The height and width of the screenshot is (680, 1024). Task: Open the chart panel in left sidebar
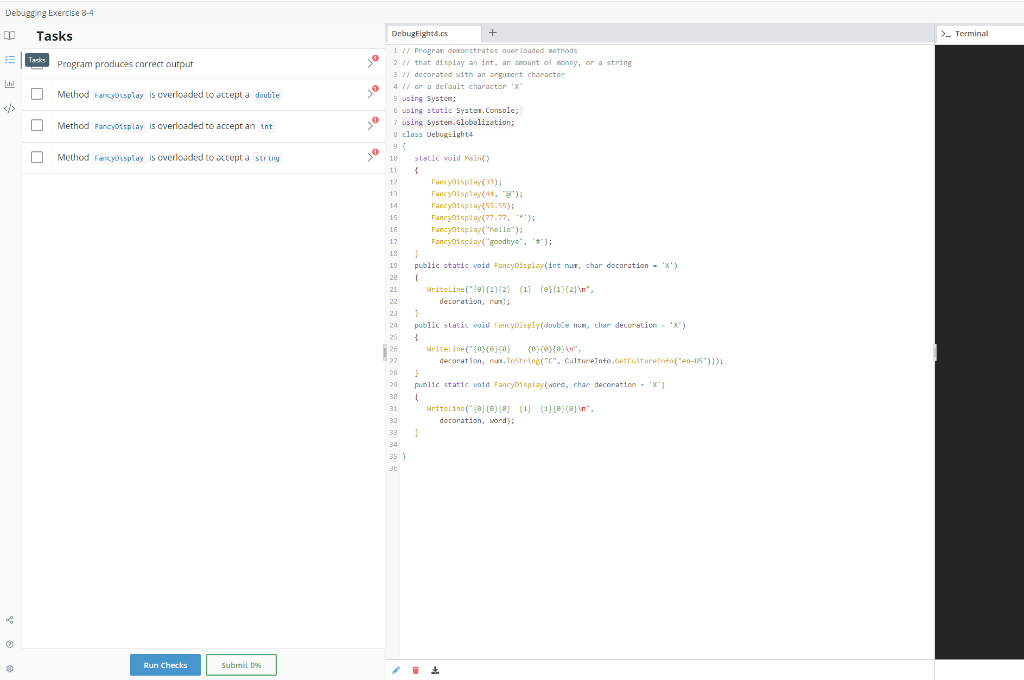(x=9, y=84)
